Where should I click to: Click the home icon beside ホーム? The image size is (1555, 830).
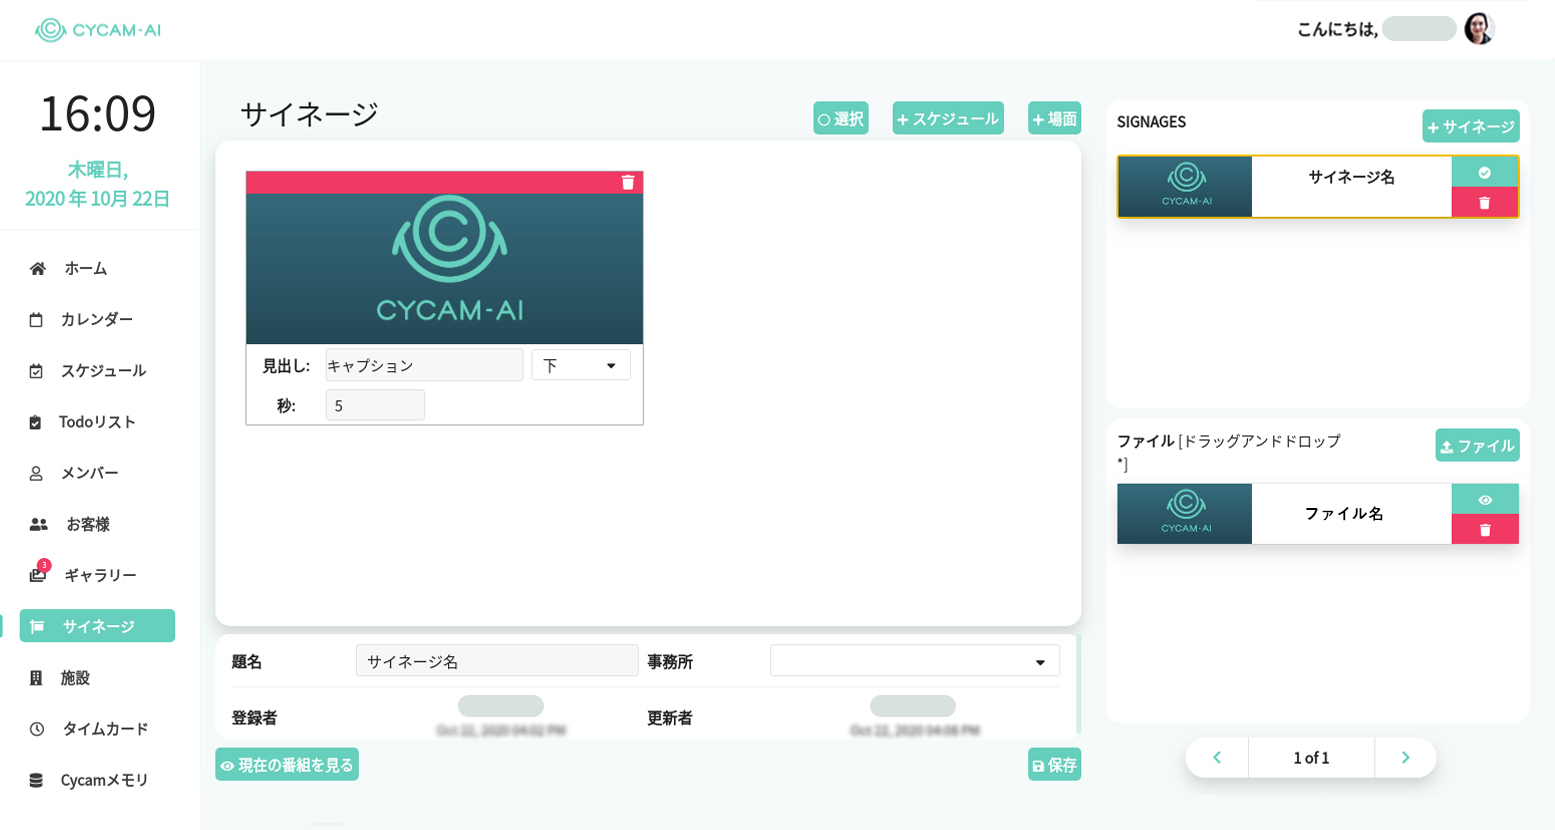point(38,268)
